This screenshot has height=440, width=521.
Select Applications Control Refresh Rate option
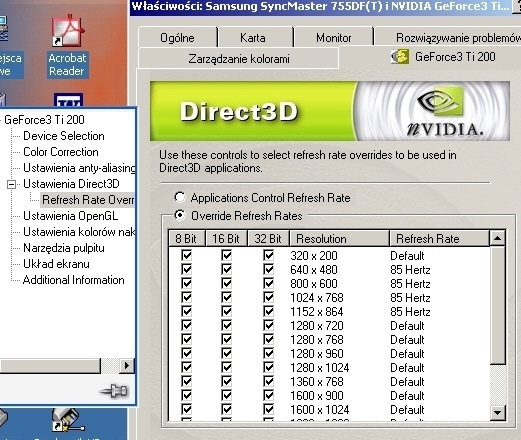click(x=263, y=198)
